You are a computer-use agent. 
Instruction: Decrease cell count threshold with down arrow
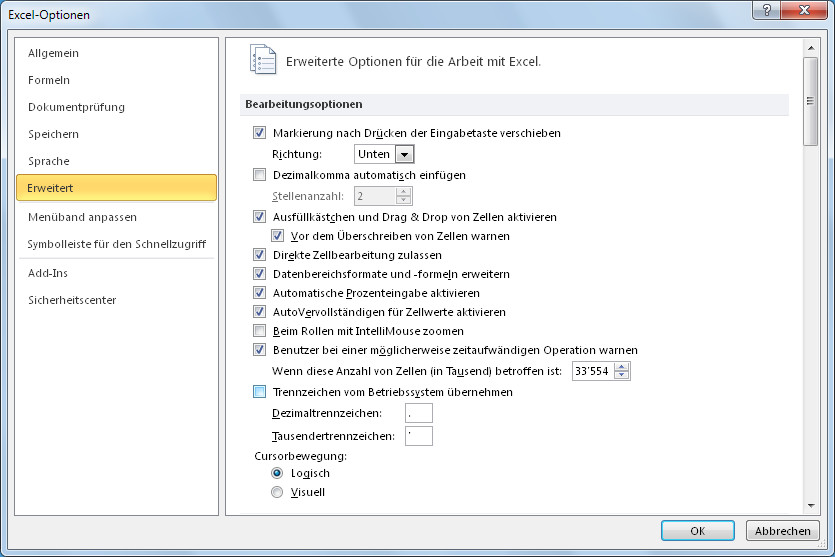coord(621,375)
